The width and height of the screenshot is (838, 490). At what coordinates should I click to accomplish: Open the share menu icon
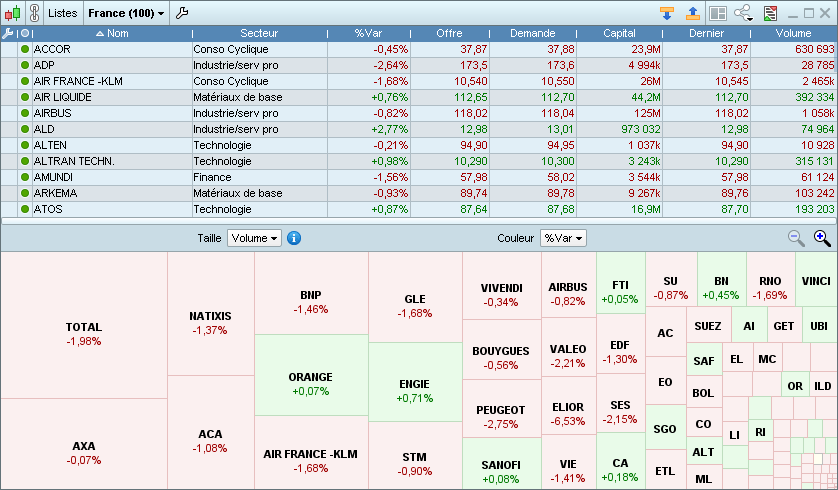(x=744, y=13)
